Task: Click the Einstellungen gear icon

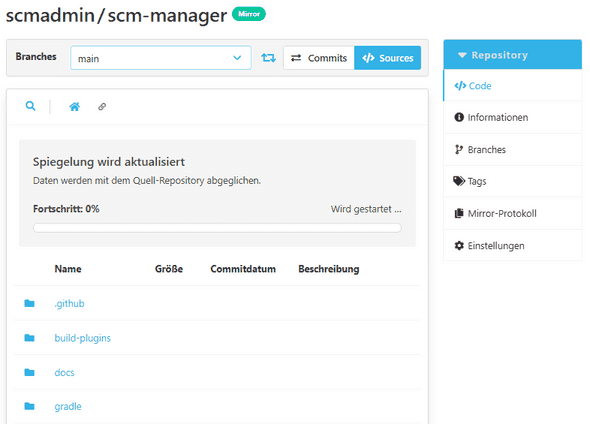Action: (x=459, y=246)
